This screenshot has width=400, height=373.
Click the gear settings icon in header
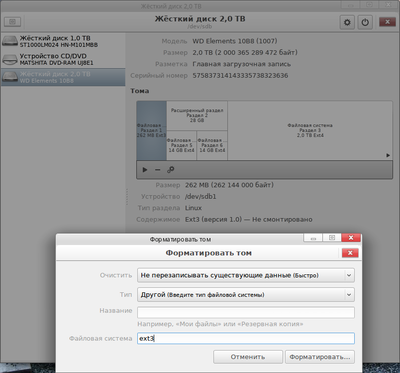[x=347, y=23]
